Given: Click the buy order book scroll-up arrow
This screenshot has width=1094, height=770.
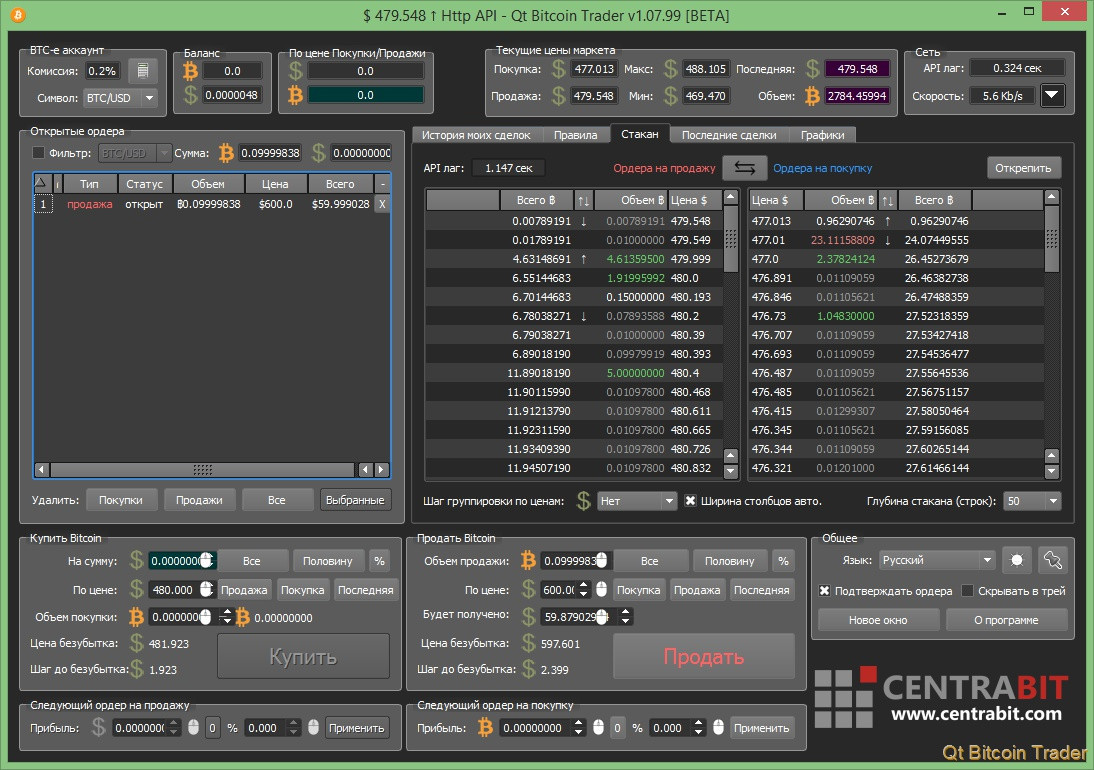Looking at the screenshot, I should [1051, 197].
